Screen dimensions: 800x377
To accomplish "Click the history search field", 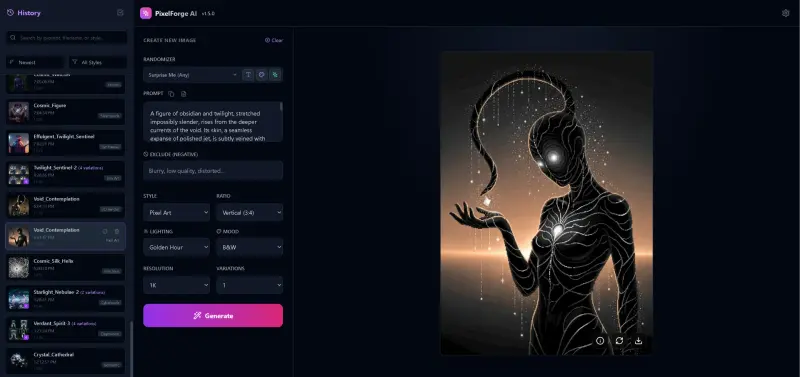I will point(66,38).
